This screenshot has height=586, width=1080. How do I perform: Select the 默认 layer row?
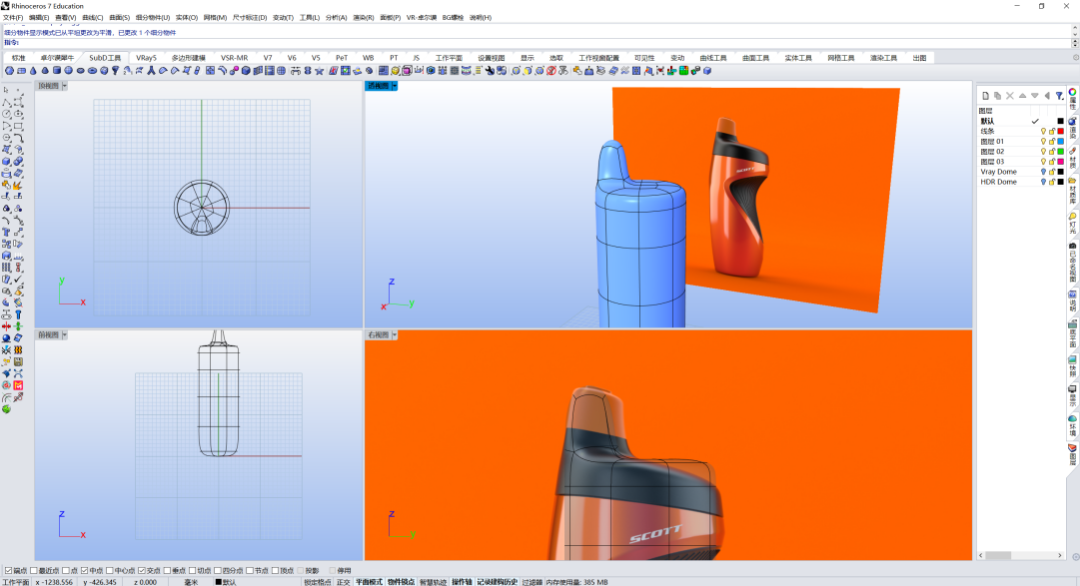[1021, 121]
